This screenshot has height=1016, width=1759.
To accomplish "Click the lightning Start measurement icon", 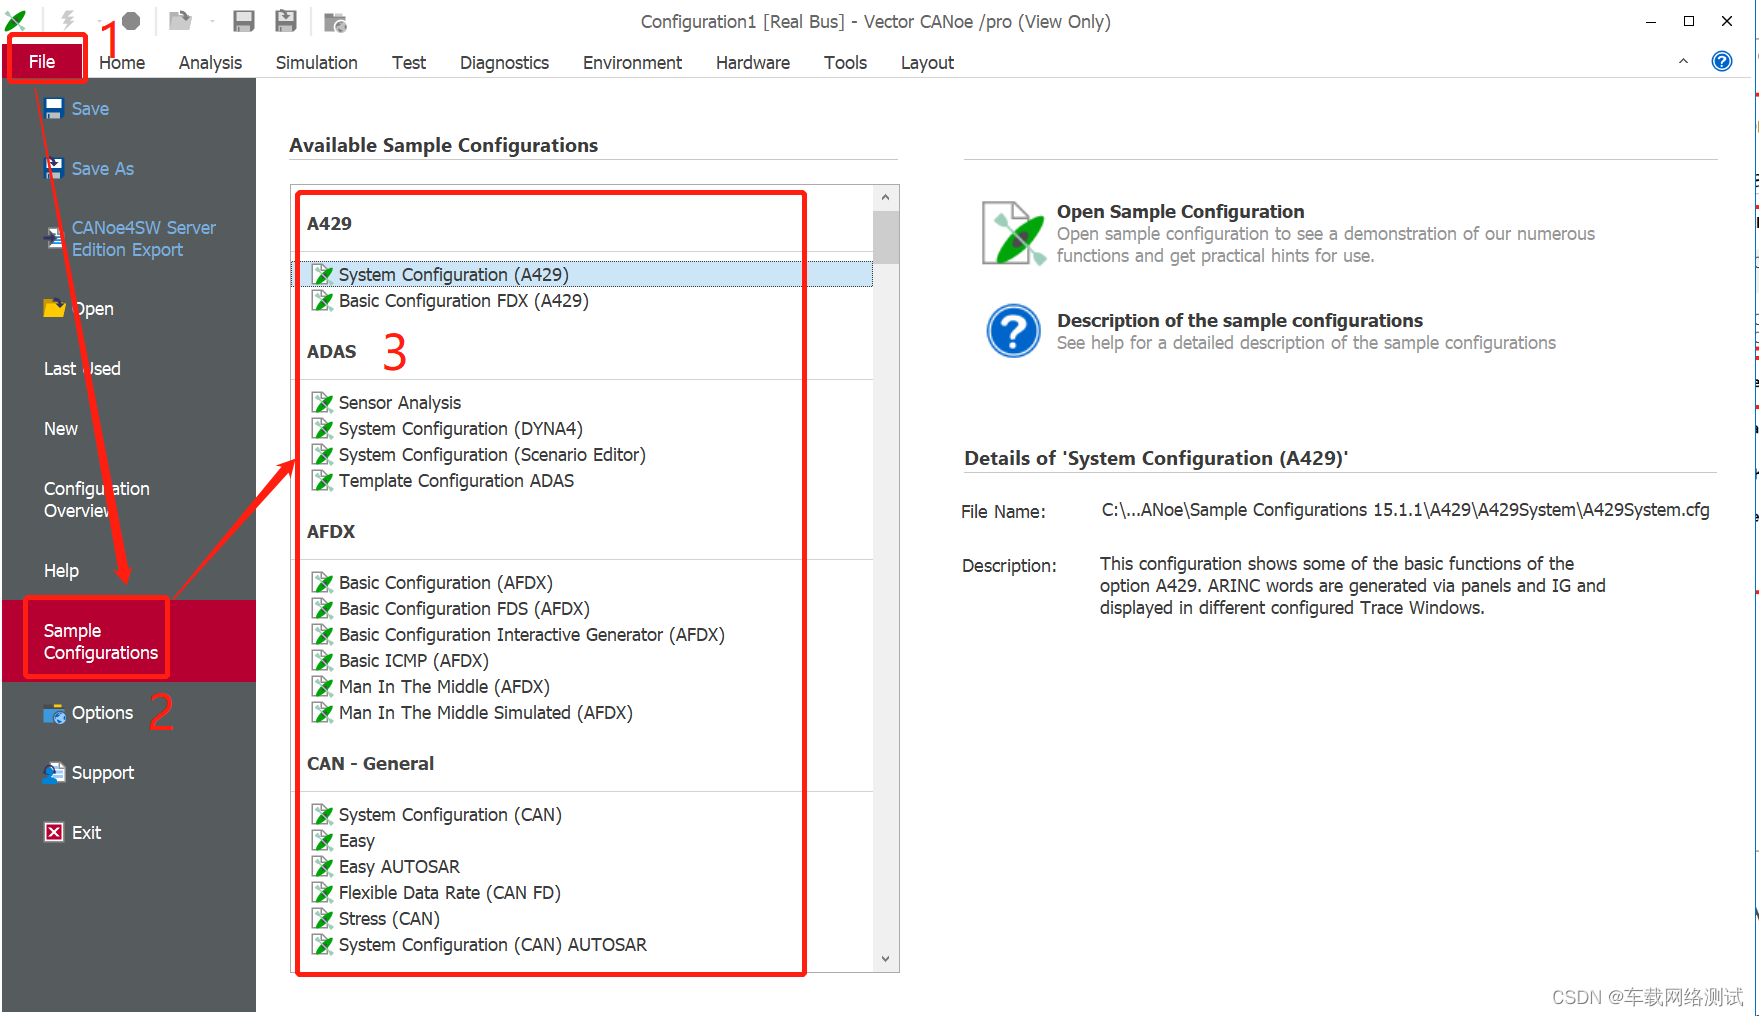I will pos(68,20).
